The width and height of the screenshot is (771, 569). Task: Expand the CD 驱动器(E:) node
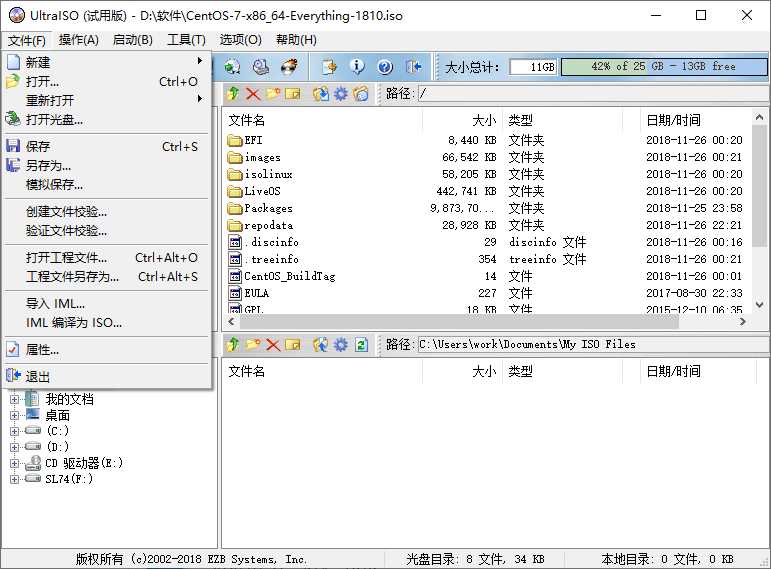pos(14,463)
